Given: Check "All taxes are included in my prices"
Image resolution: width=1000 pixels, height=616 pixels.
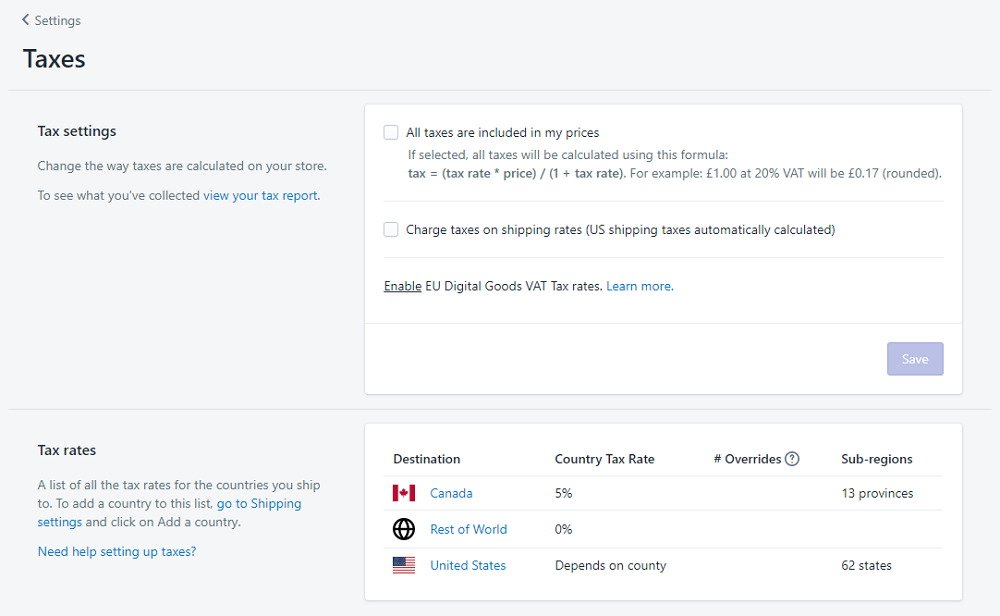Looking at the screenshot, I should coord(390,132).
